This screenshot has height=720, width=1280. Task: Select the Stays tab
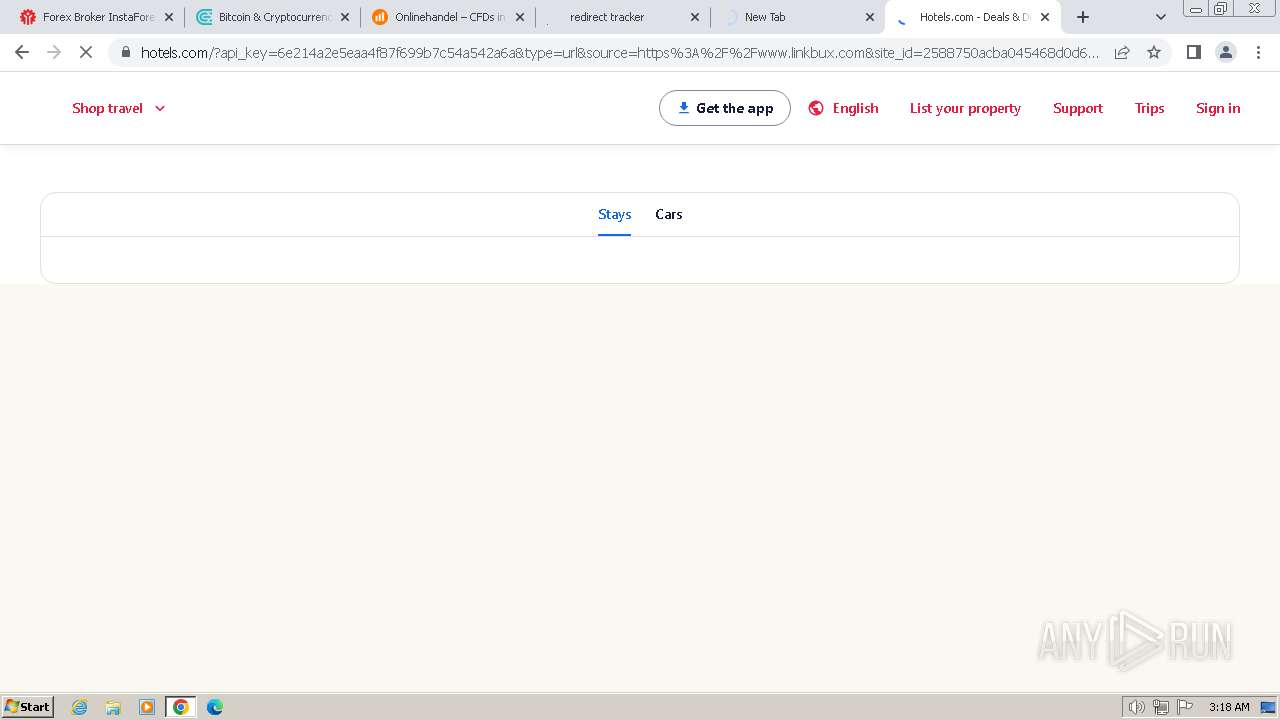coord(614,214)
